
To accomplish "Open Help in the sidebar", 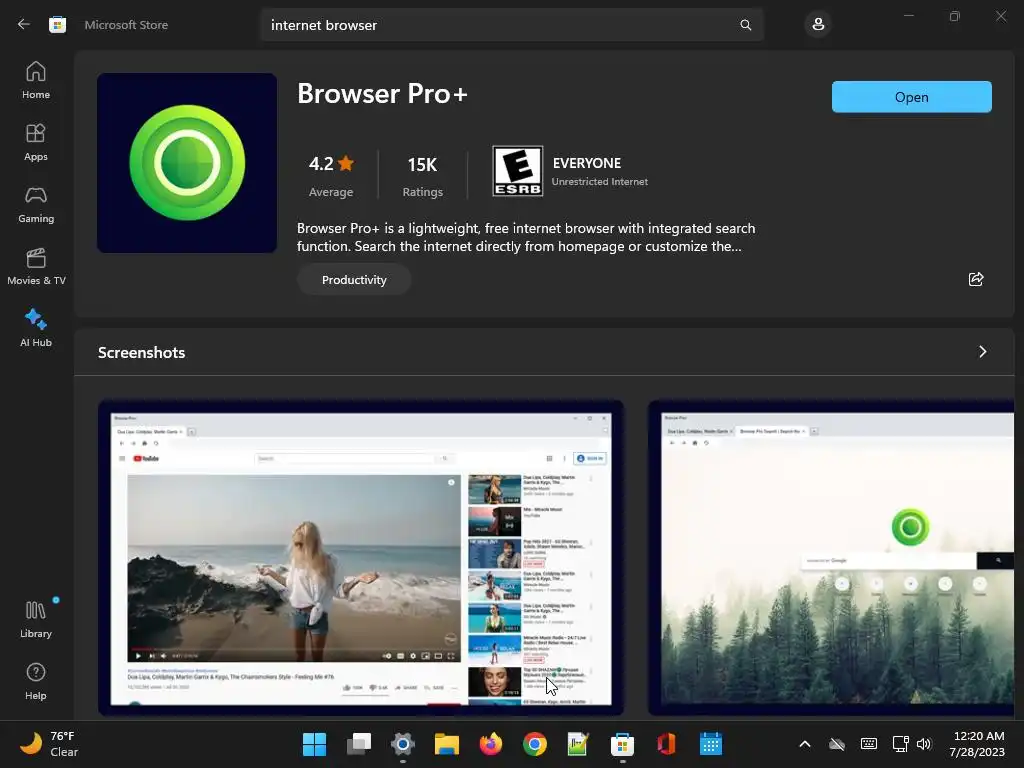I will 36,682.
